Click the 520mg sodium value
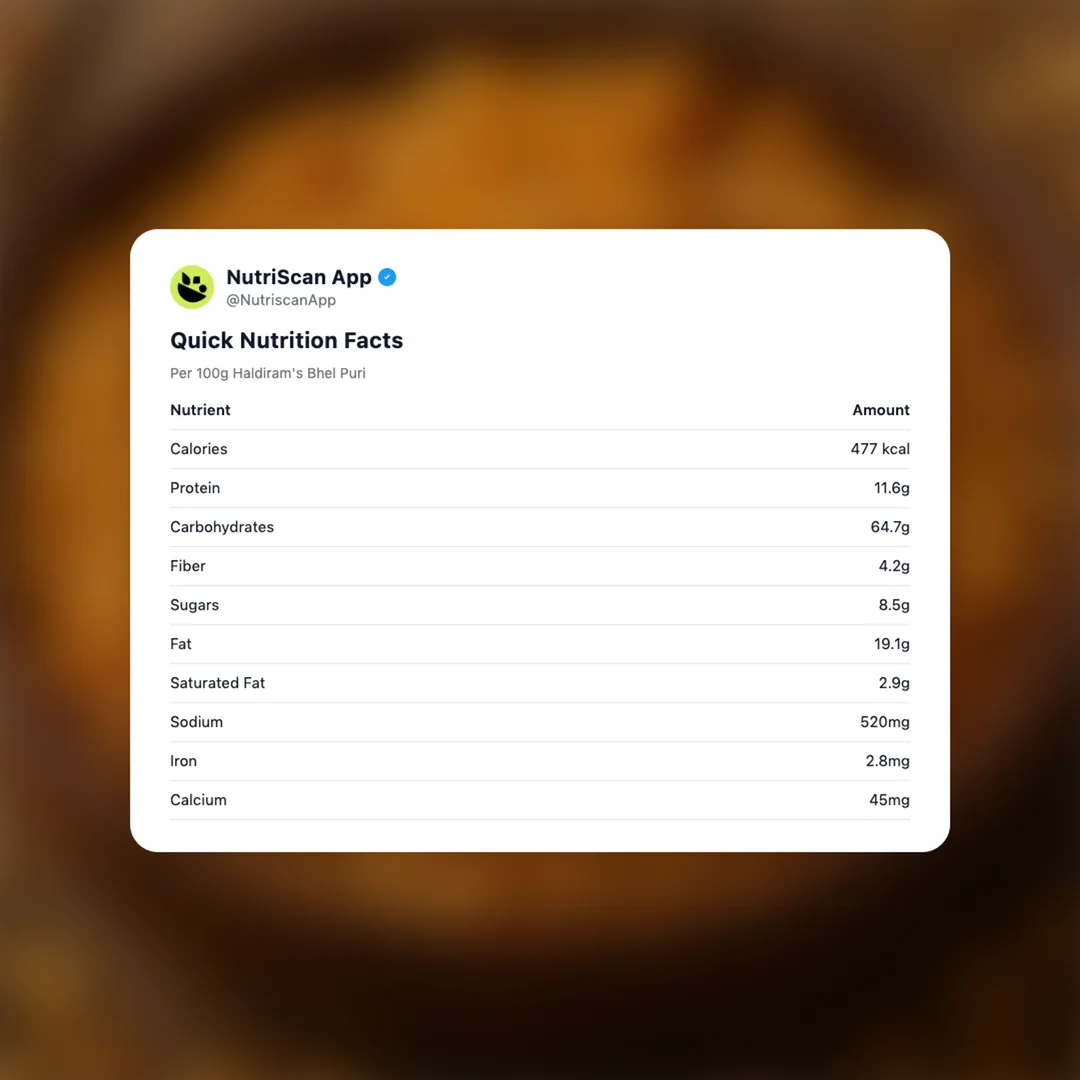 coord(885,722)
